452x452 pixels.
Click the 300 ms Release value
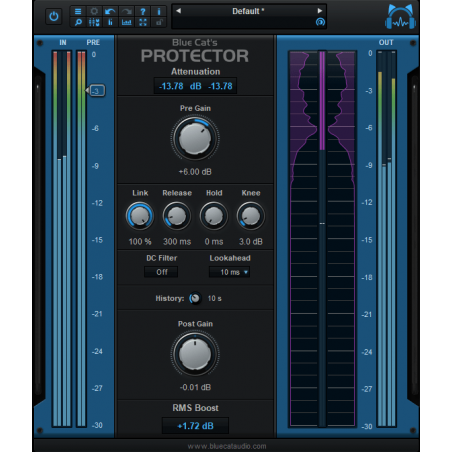coord(177,241)
